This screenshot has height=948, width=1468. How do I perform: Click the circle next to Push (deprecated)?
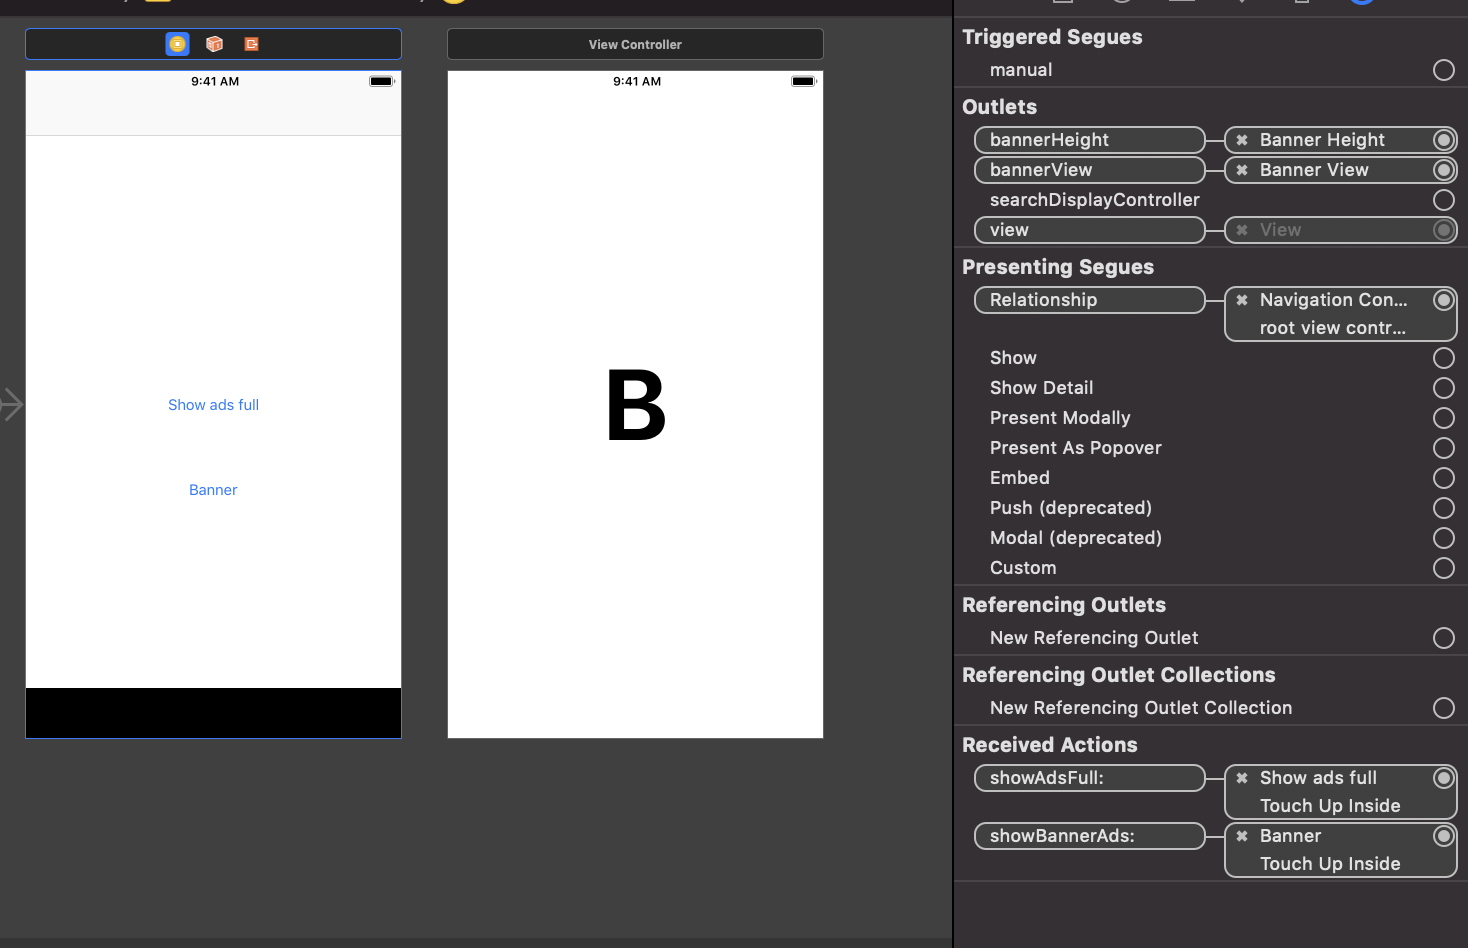pyautogui.click(x=1444, y=508)
